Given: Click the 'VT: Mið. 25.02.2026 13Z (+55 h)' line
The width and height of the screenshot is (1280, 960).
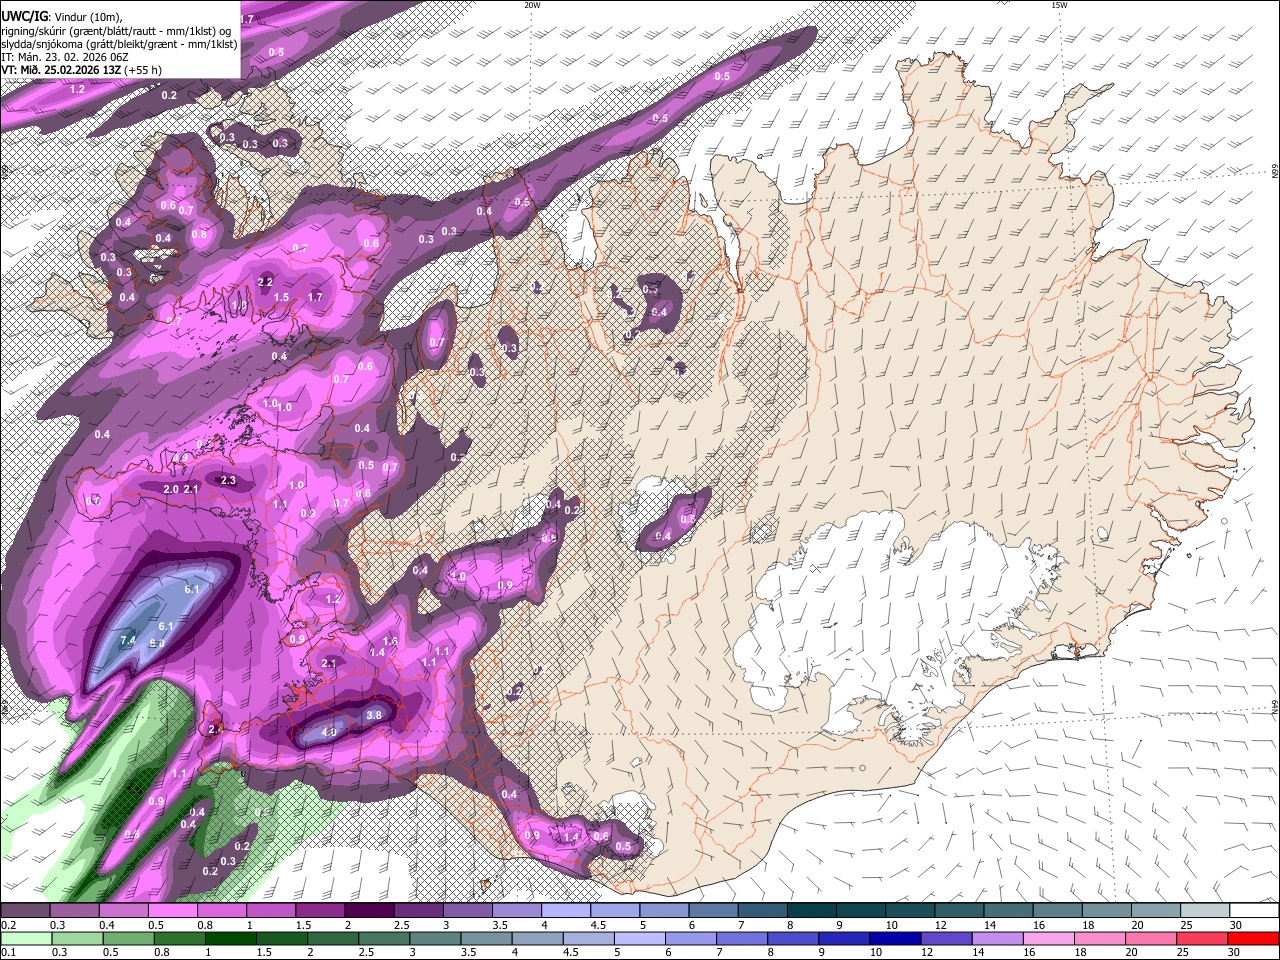Looking at the screenshot, I should [81, 70].
